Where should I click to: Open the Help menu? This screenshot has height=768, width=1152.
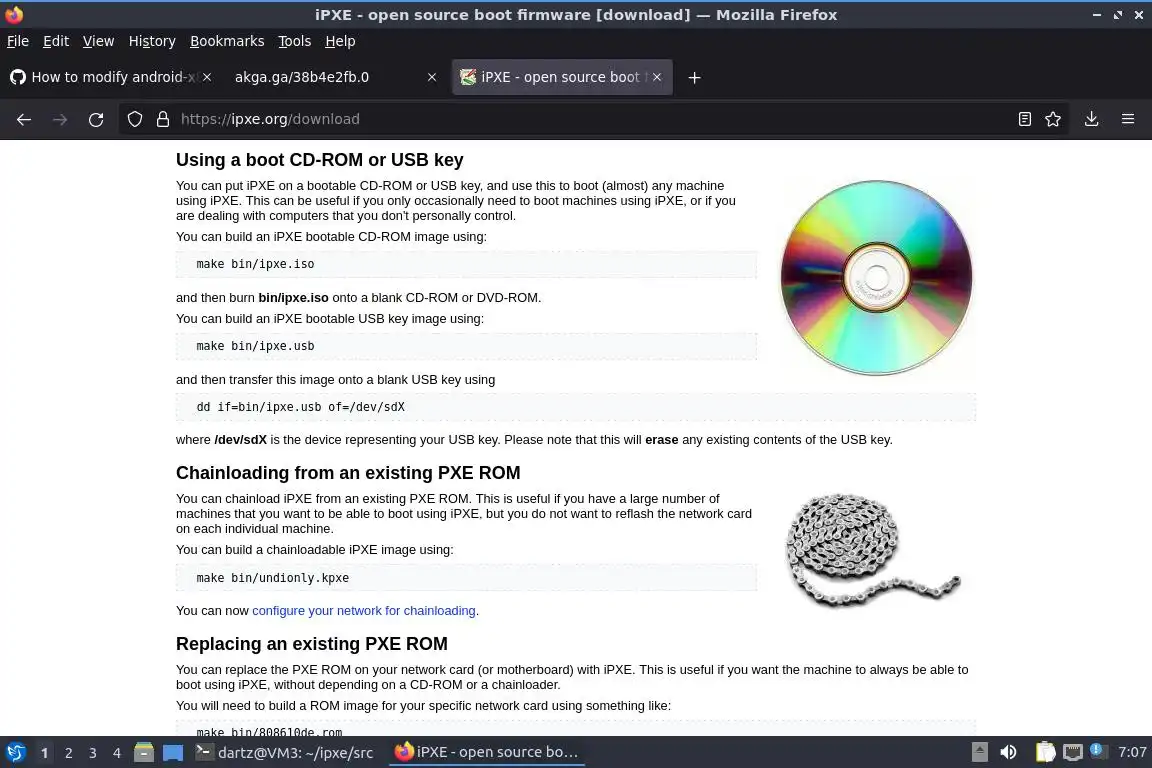coord(340,41)
